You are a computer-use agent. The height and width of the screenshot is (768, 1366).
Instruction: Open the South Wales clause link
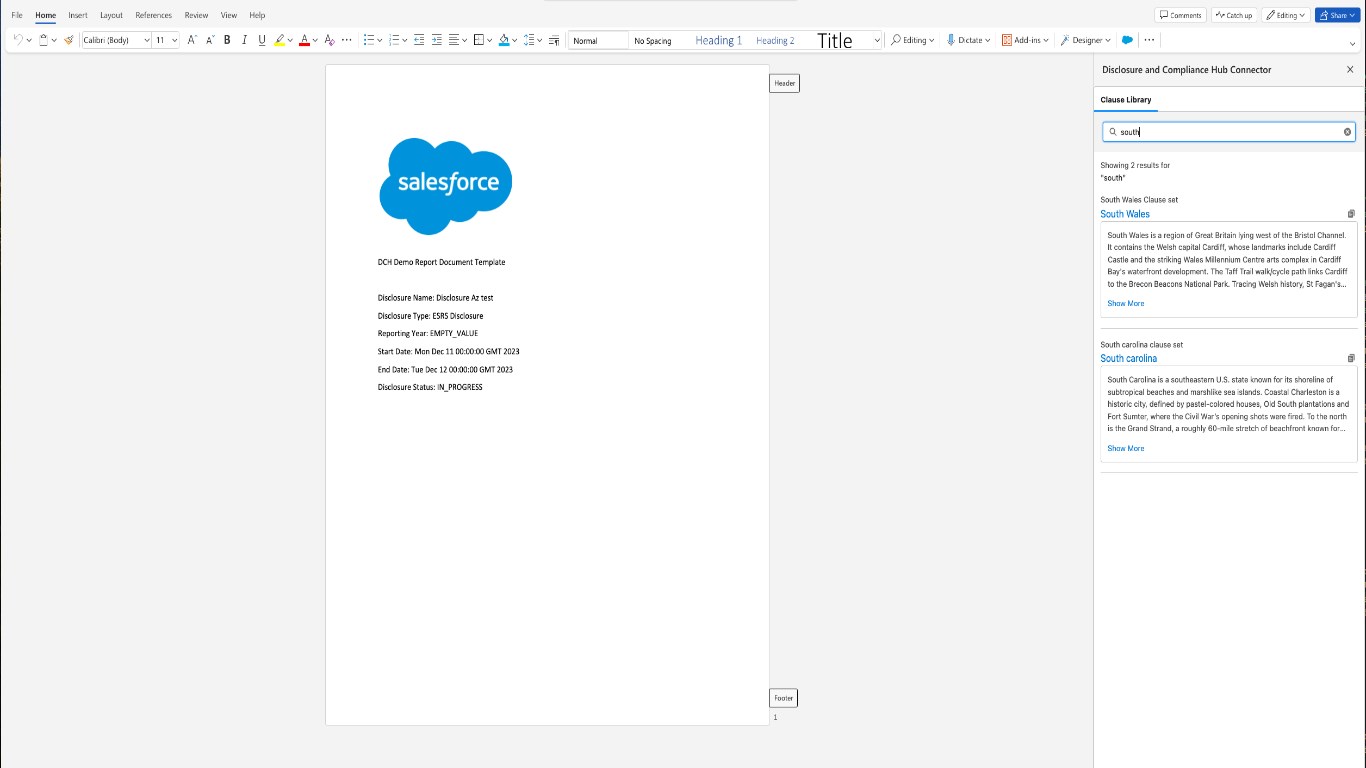[1125, 214]
